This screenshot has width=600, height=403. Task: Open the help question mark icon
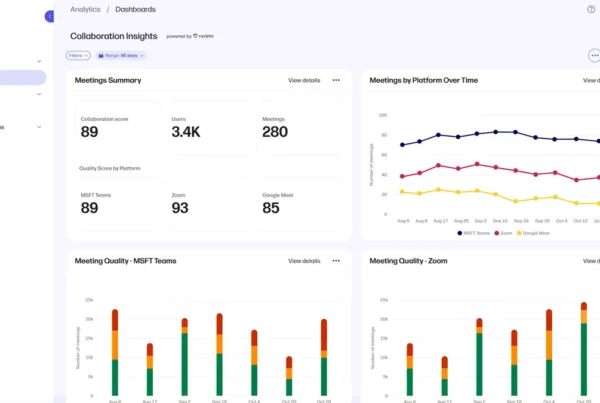click(591, 9)
